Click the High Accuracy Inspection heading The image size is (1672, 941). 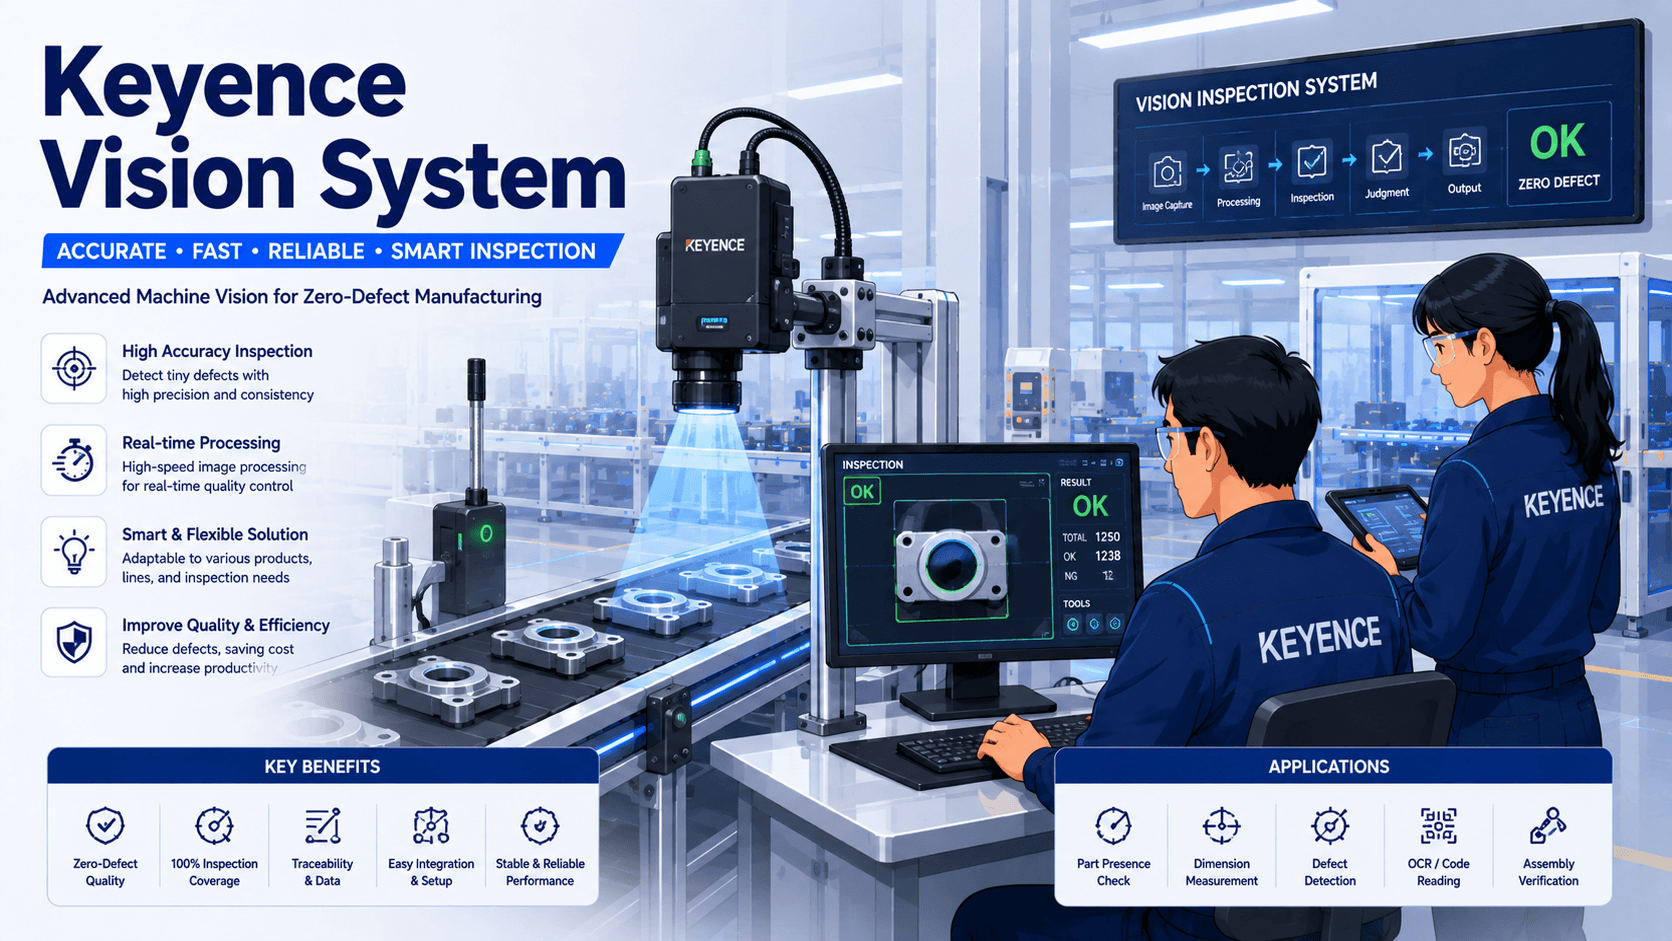[x=217, y=351]
